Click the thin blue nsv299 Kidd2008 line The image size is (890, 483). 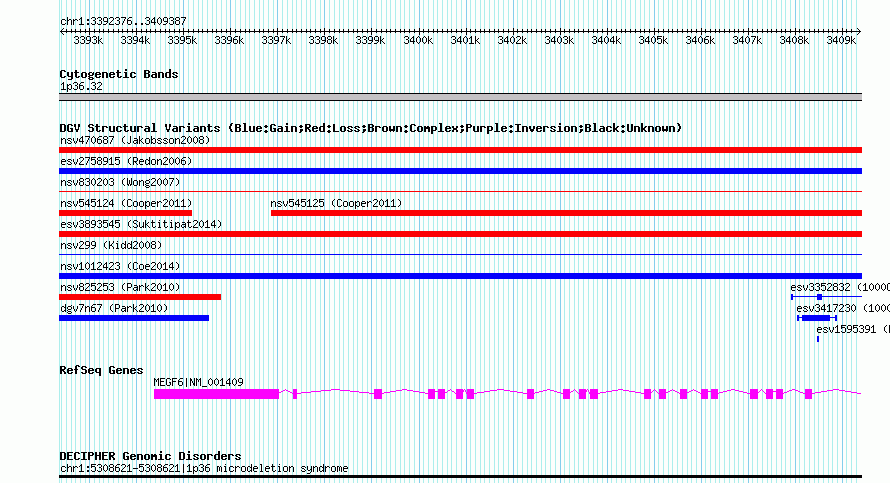(460, 255)
